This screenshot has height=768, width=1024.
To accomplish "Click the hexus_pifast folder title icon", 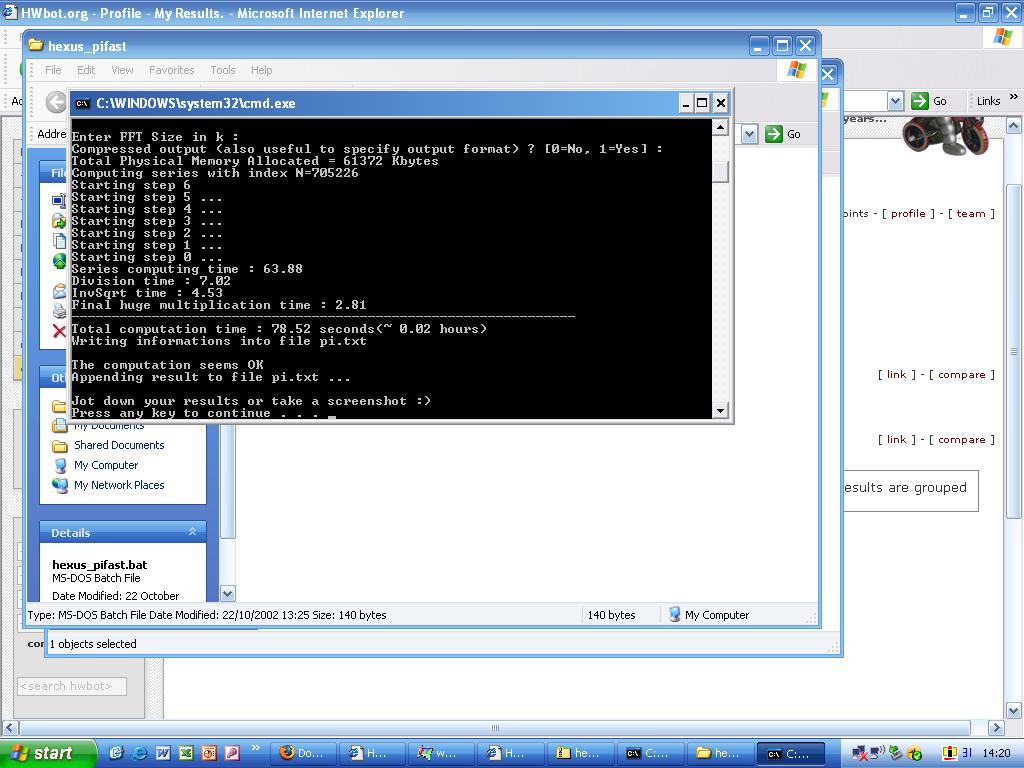I will click(36, 46).
